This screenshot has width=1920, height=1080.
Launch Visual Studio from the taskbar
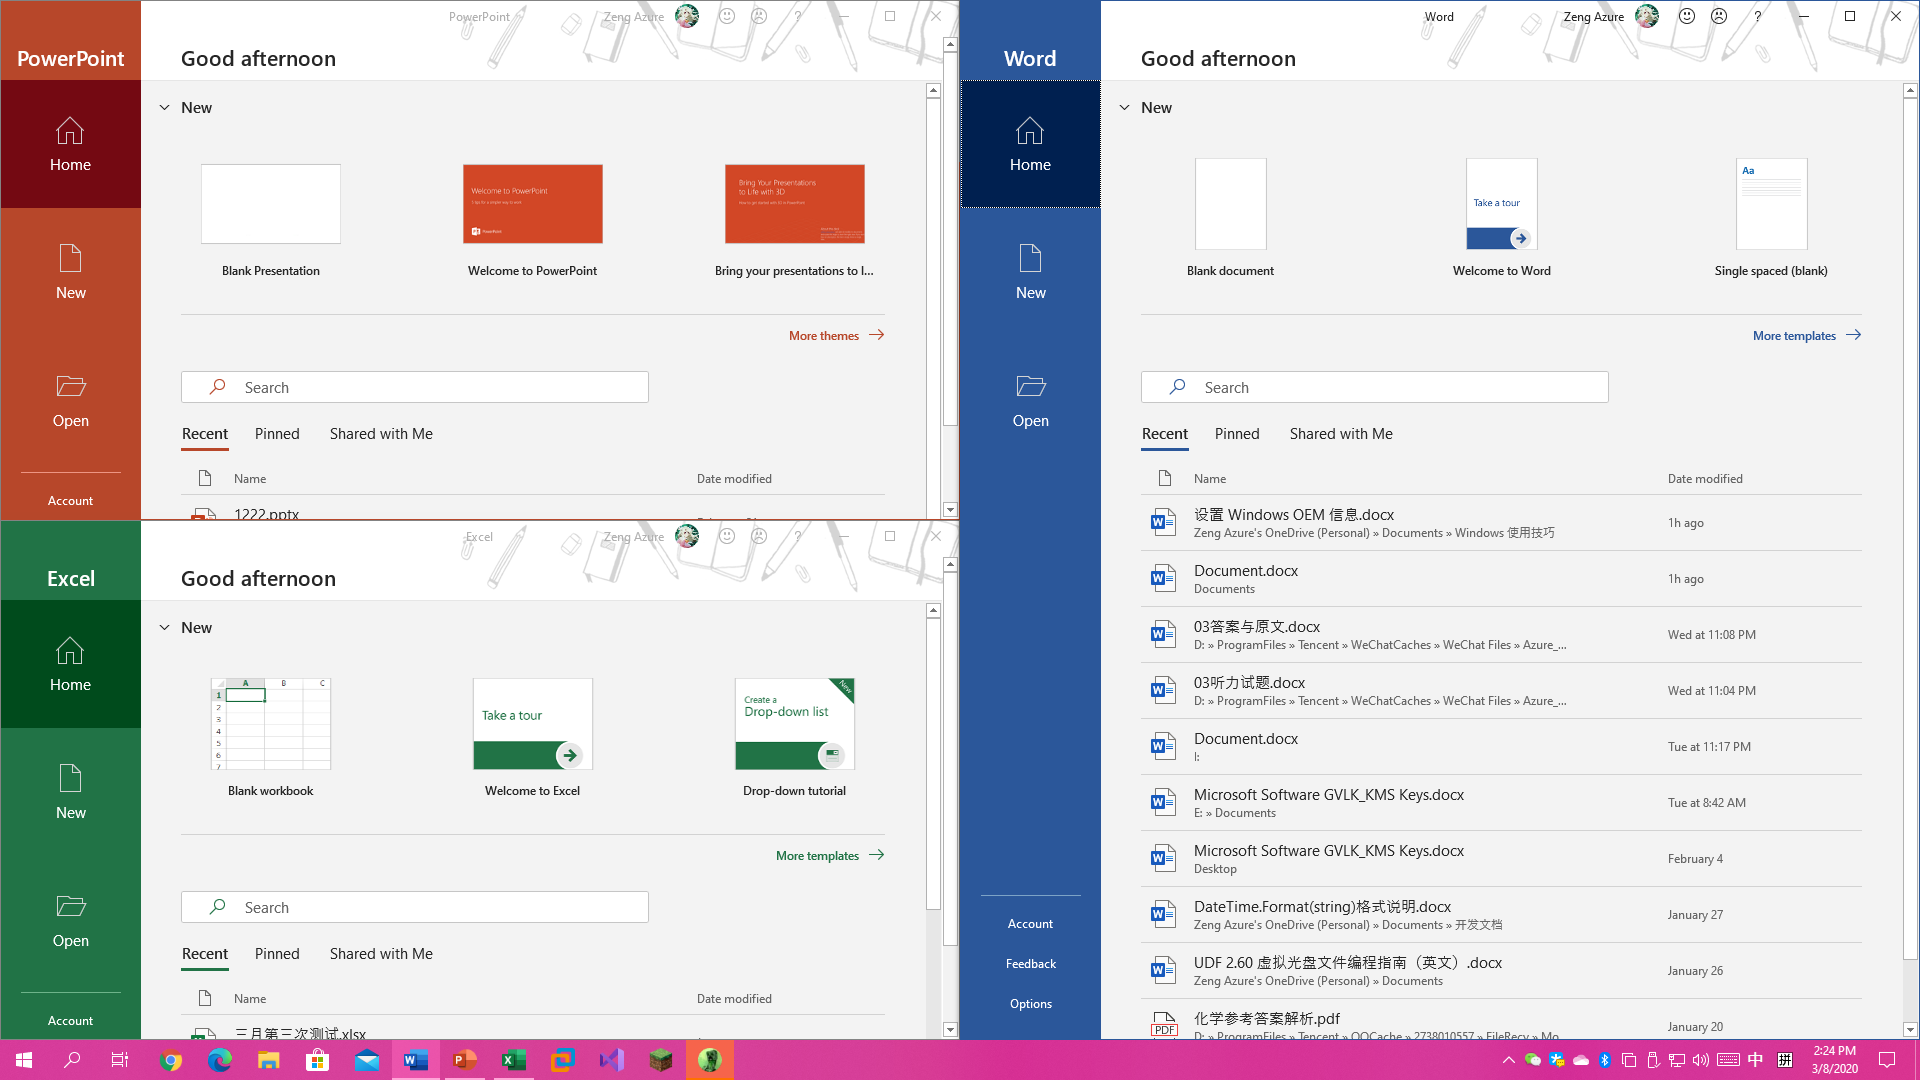pos(611,1060)
